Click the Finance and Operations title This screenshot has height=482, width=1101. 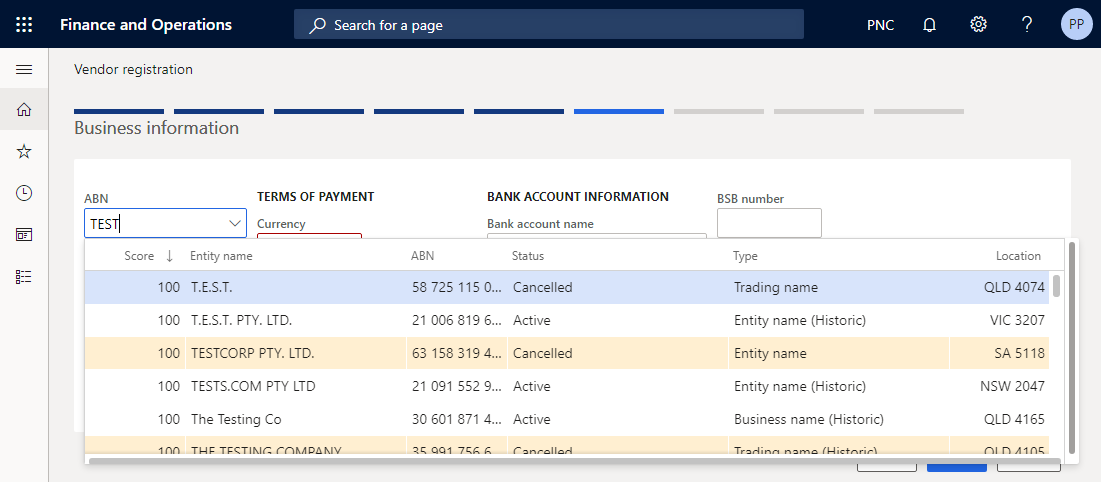[146, 25]
